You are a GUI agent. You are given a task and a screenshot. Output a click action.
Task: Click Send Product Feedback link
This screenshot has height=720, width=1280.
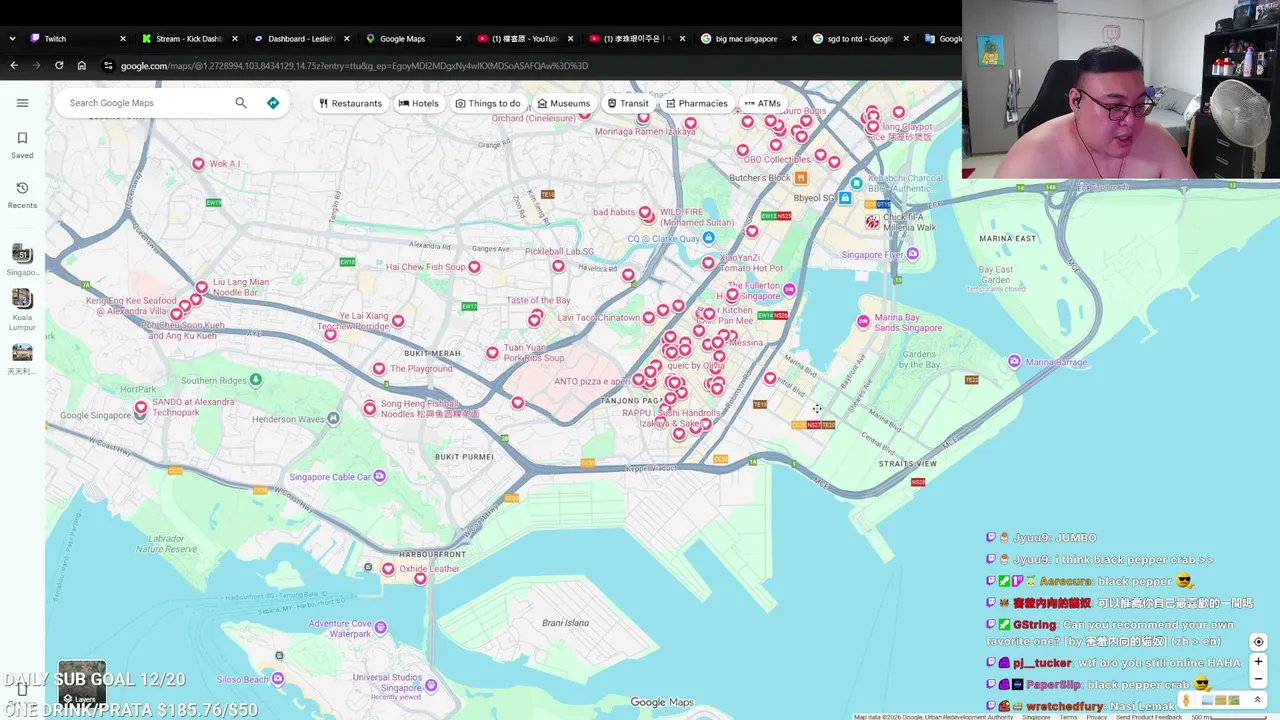pyautogui.click(x=1148, y=717)
